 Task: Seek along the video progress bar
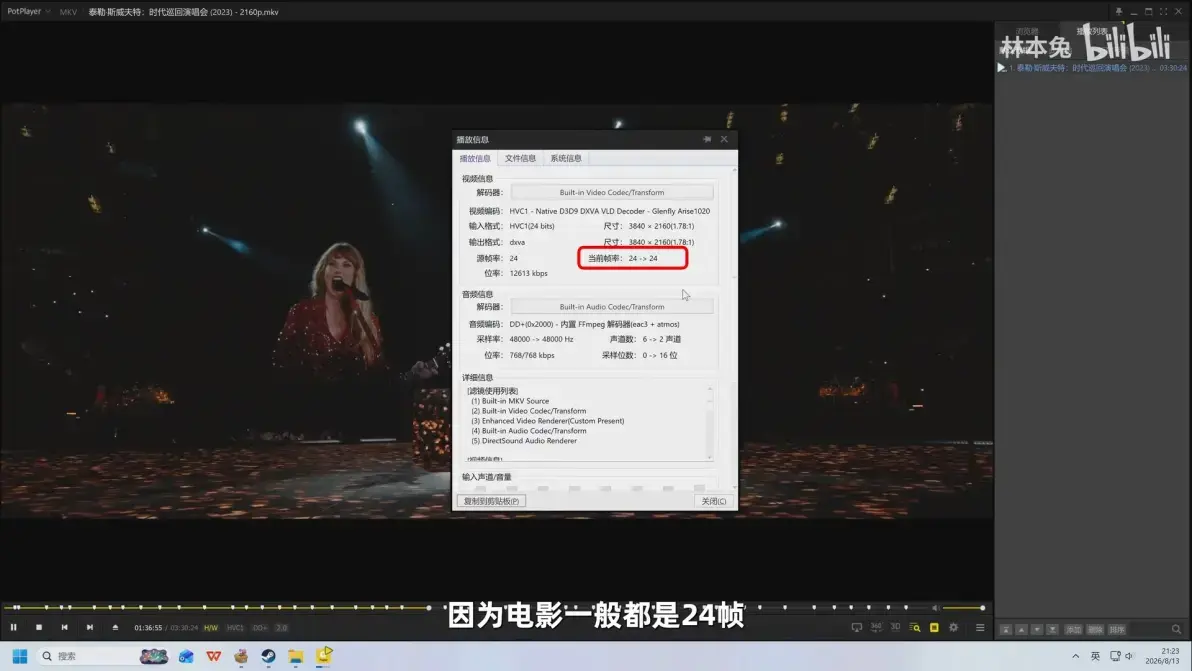467,607
